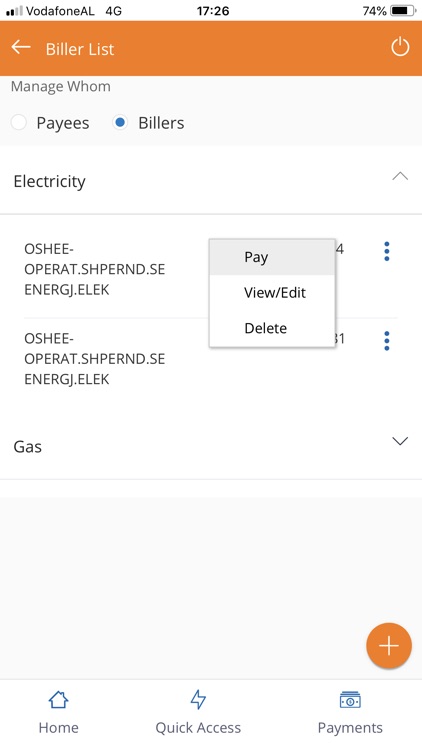The image size is (422, 750).
Task: Expand the Gas section chevron
Action: pyautogui.click(x=400, y=441)
